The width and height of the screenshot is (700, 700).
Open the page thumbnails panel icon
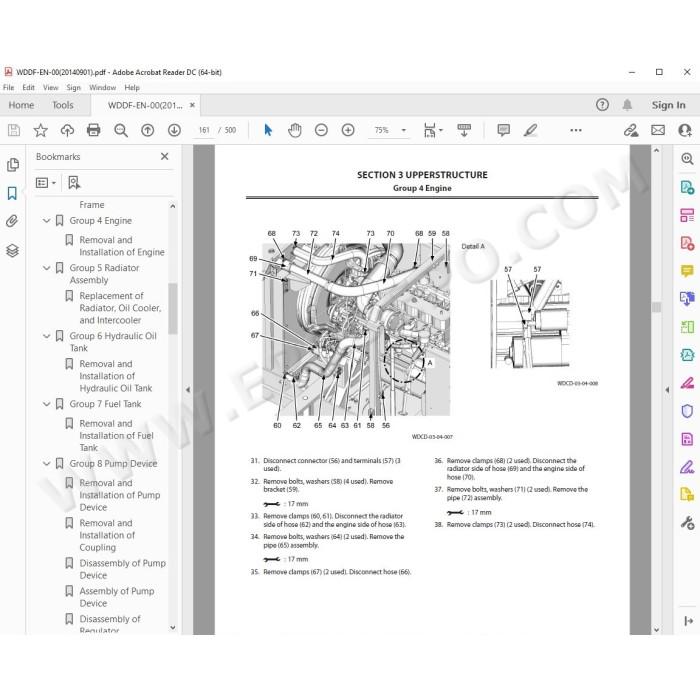tap(12, 165)
